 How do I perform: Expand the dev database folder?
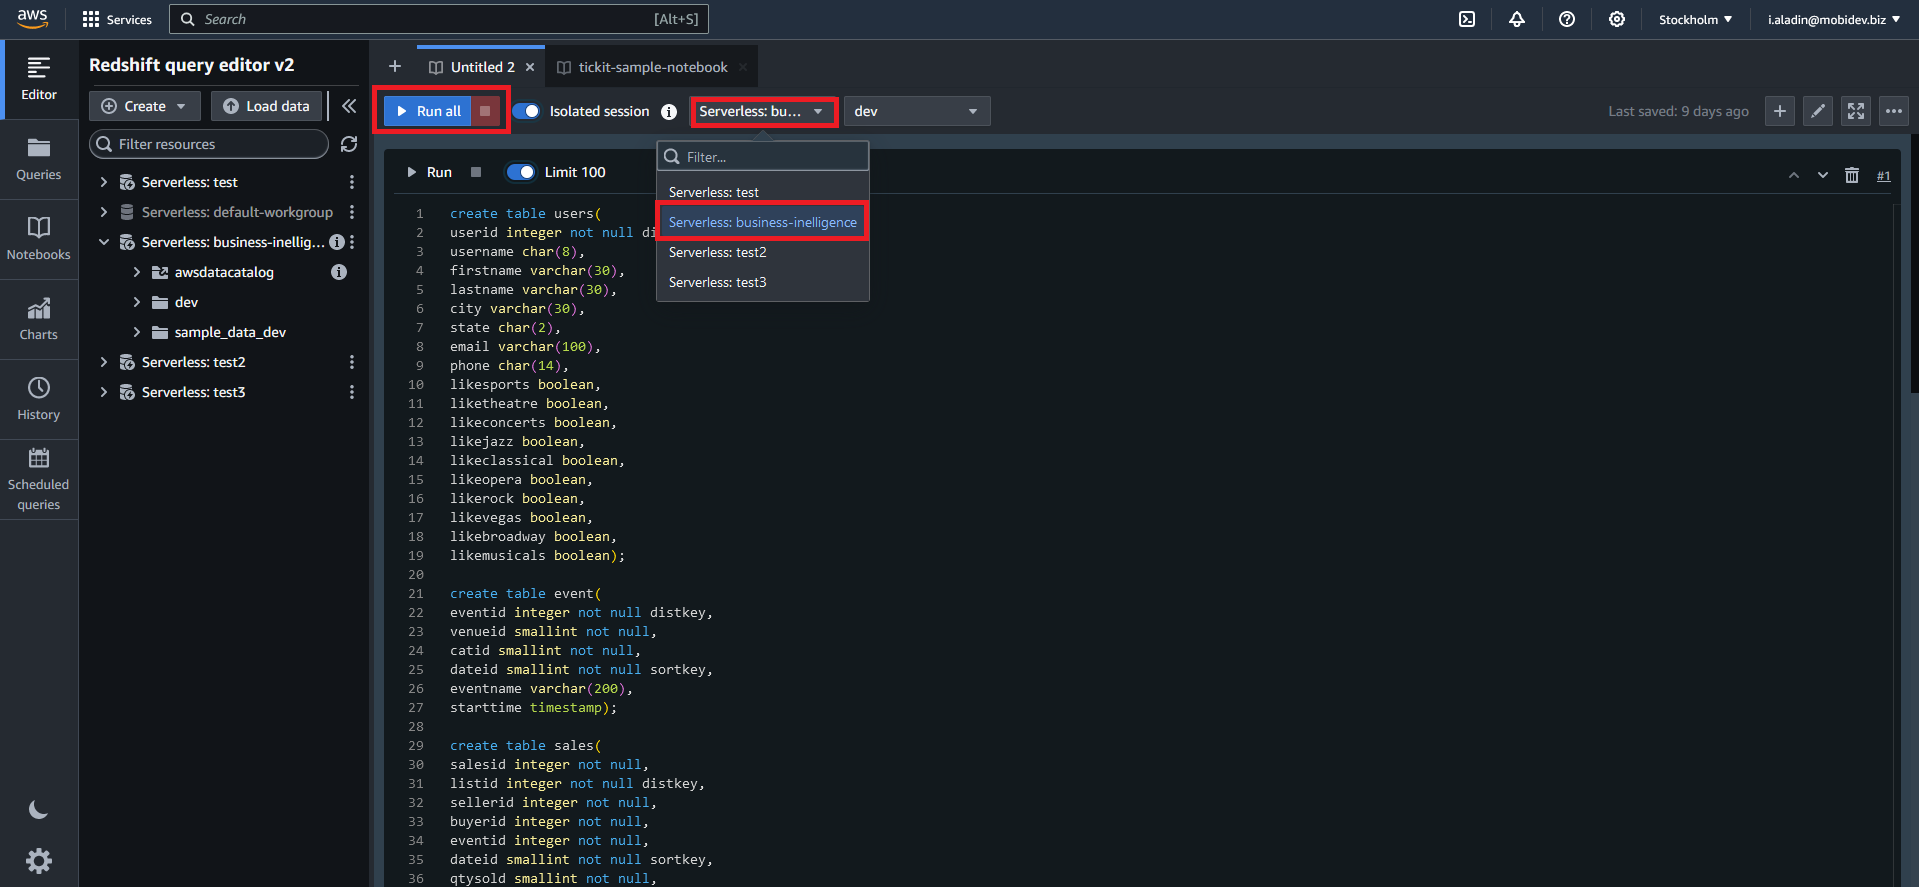137,302
